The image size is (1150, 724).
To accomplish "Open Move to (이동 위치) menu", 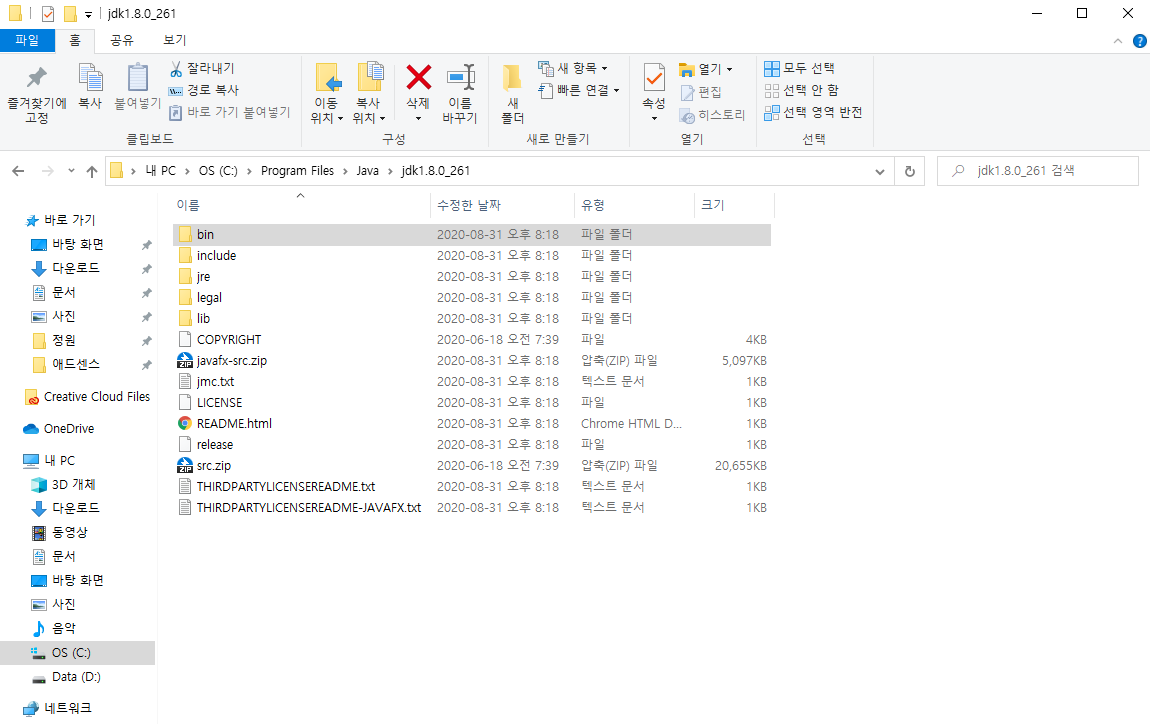I will [x=327, y=92].
